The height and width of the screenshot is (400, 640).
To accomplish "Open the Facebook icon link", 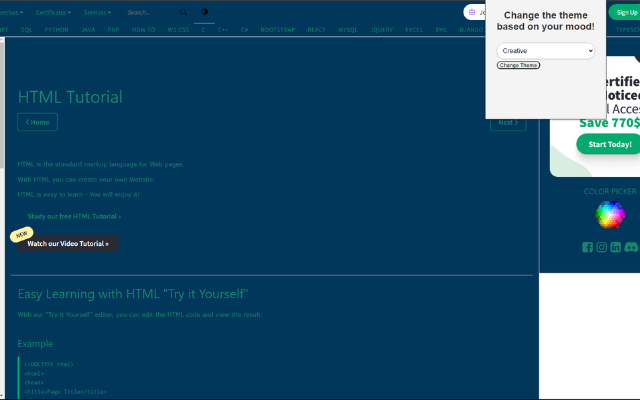I will coord(587,247).
